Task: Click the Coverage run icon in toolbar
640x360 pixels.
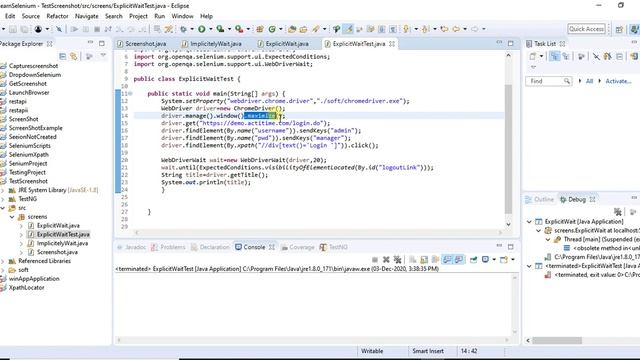Action: [x=220, y=29]
